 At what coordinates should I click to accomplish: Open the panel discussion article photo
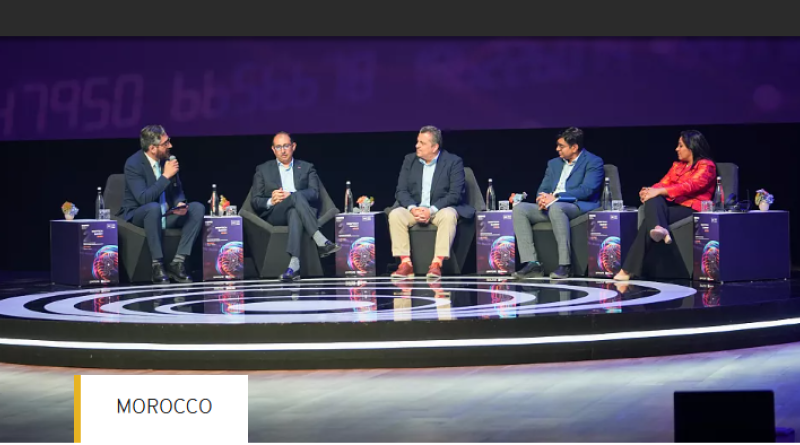click(x=400, y=239)
